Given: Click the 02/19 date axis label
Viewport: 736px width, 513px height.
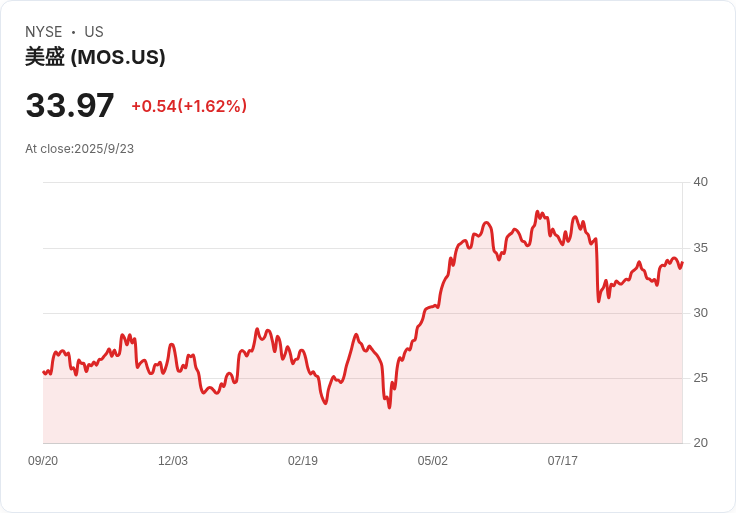Looking at the screenshot, I should (x=303, y=460).
